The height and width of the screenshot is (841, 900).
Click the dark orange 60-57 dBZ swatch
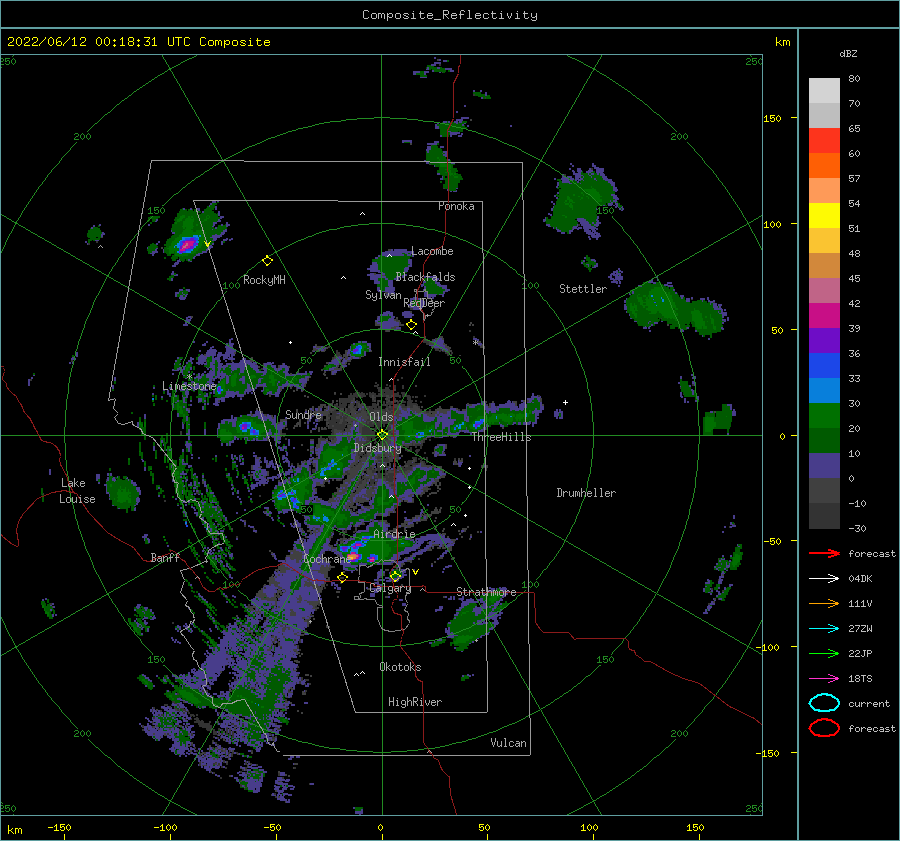tap(824, 166)
